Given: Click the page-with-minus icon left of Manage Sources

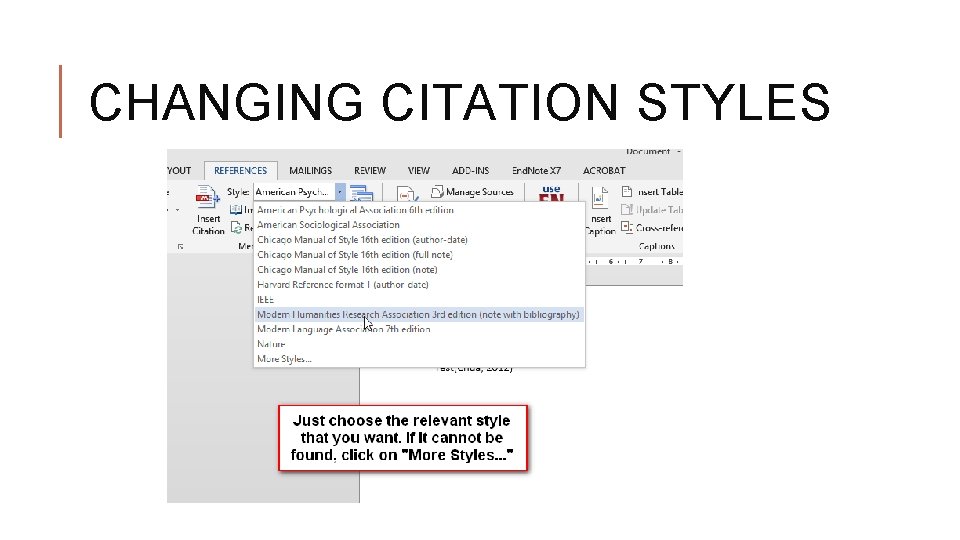Looking at the screenshot, I should [x=407, y=195].
